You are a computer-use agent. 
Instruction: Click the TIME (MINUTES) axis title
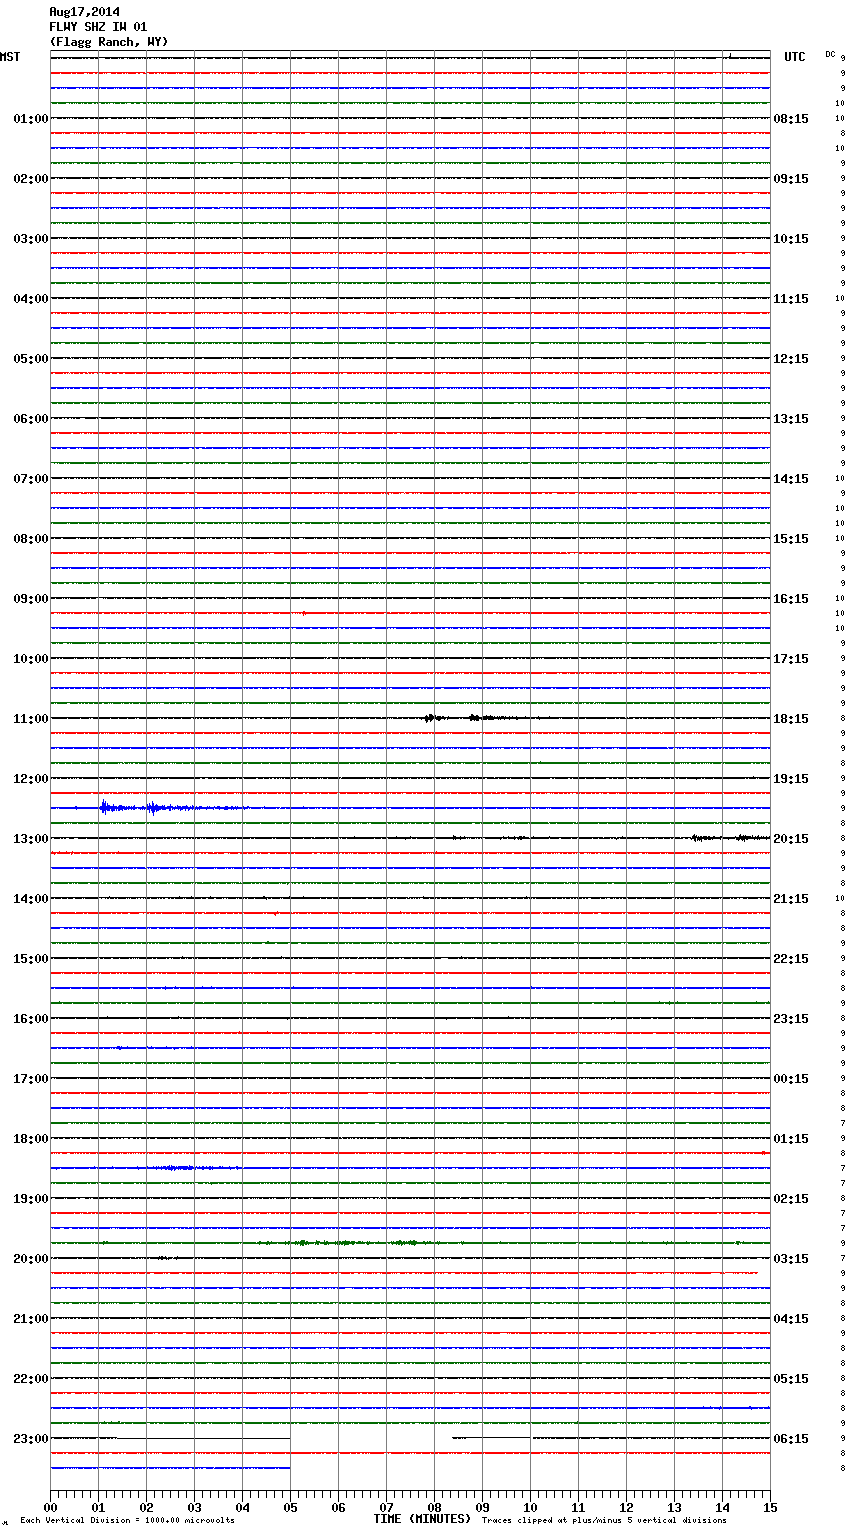tap(422, 1519)
